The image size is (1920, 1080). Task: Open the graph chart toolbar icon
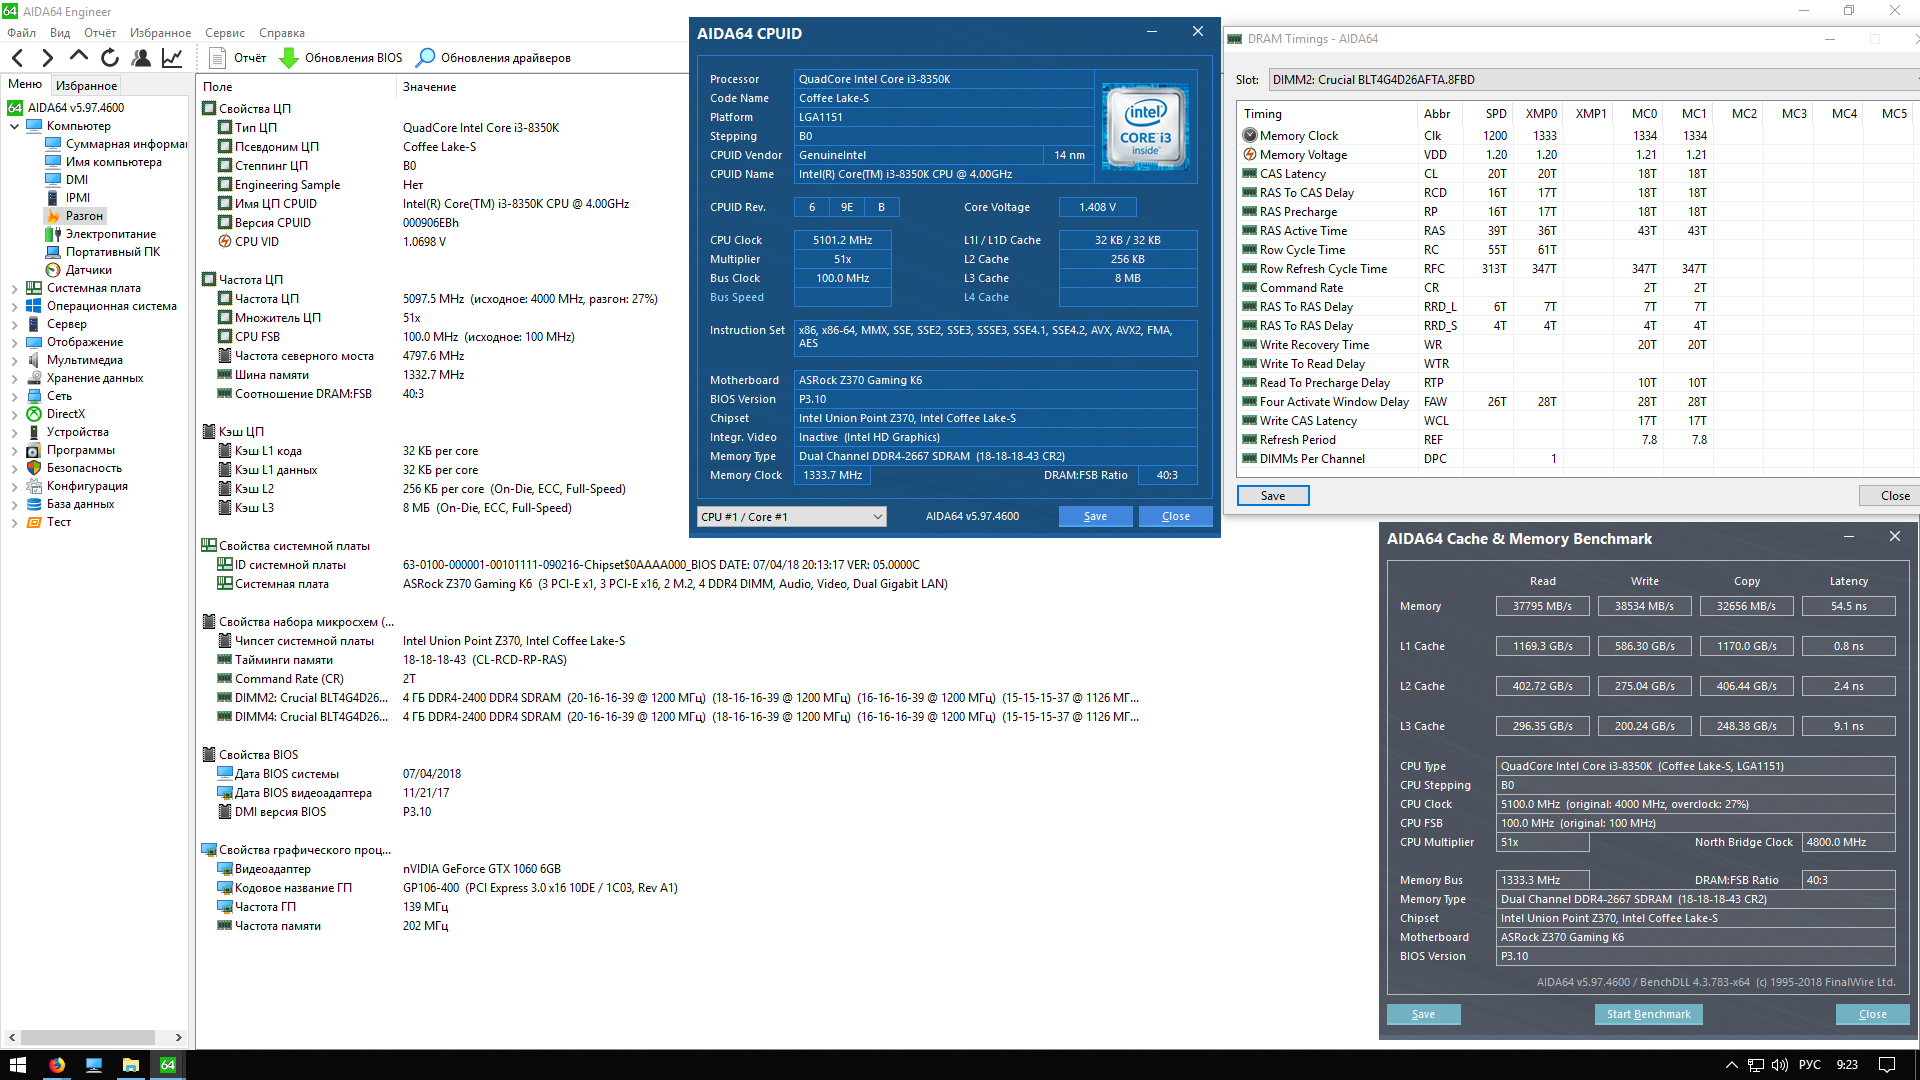click(172, 58)
